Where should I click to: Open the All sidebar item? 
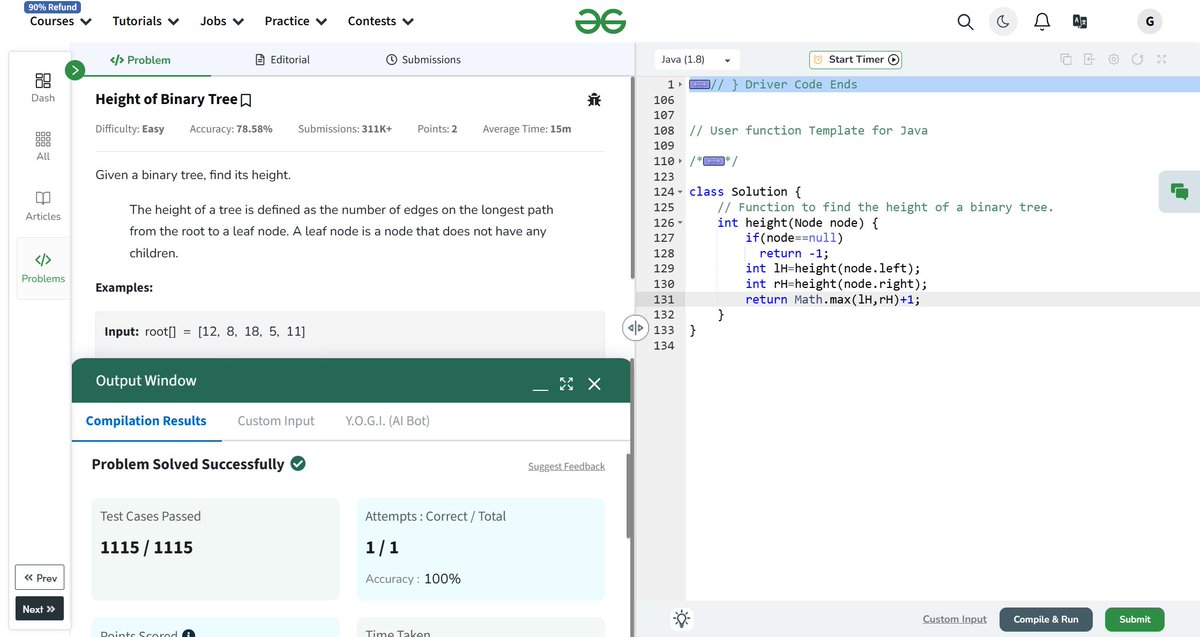(x=43, y=146)
